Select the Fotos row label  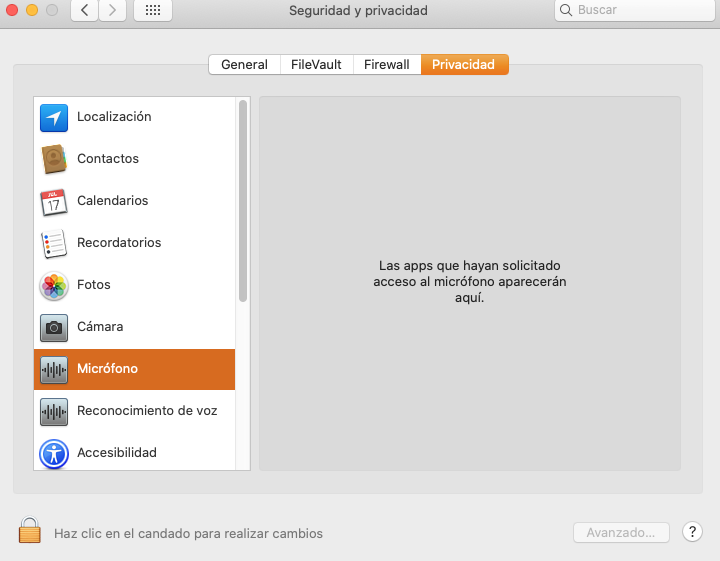[94, 285]
